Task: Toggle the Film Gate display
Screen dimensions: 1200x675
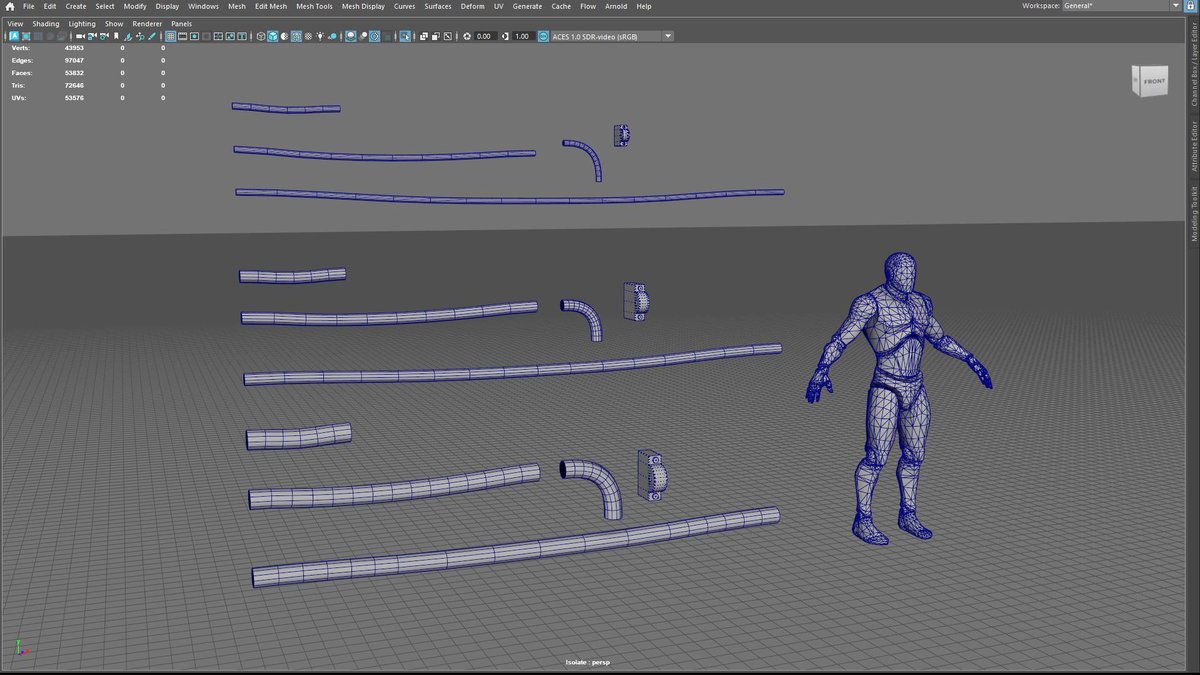Action: point(182,36)
